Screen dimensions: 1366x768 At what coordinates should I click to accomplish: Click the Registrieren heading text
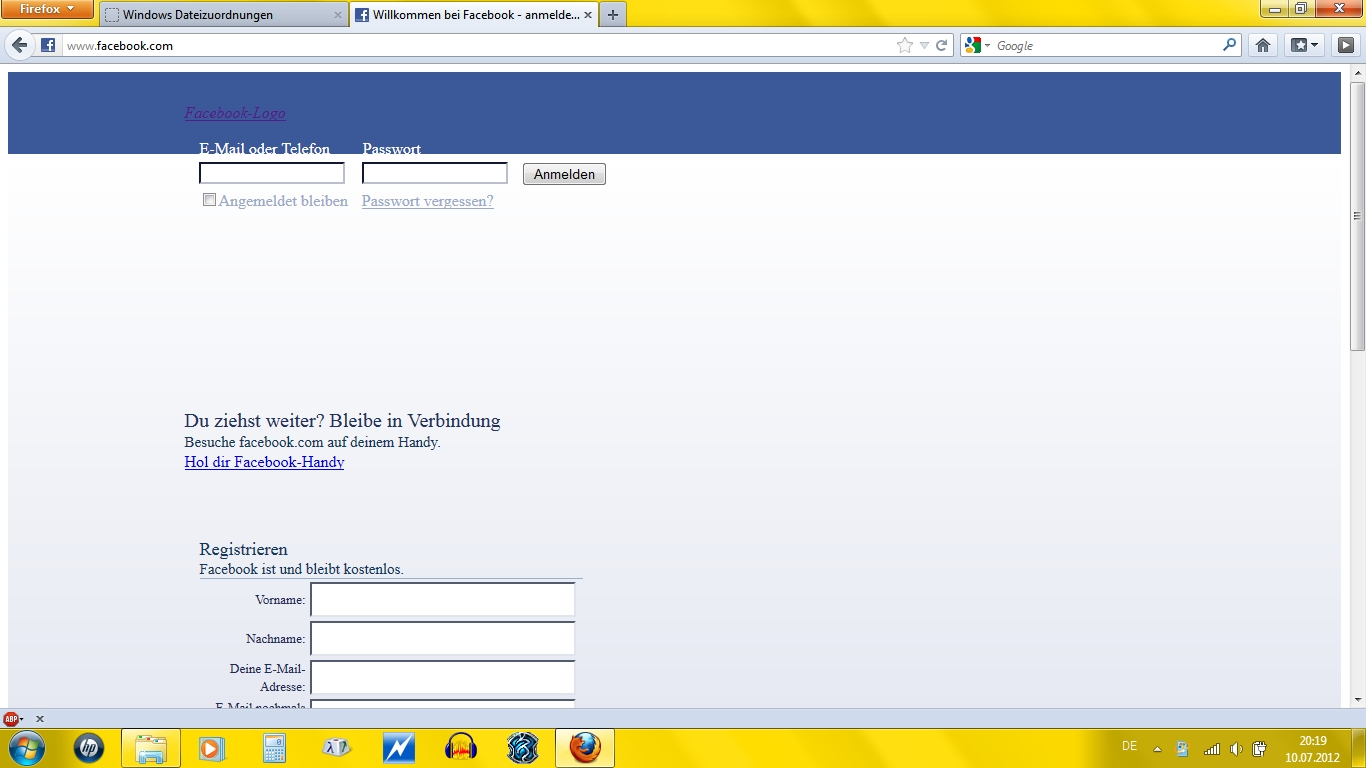pos(243,549)
